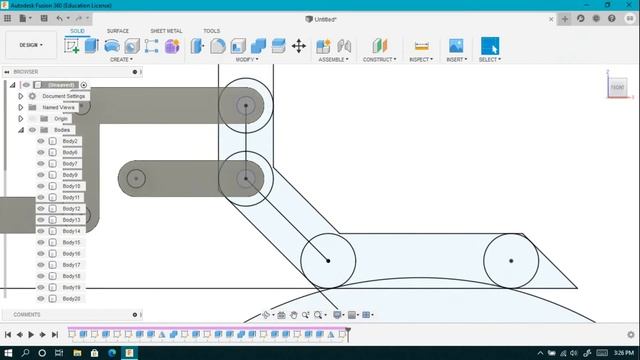
Task: Click the FRONT face of view cube
Action: [617, 87]
